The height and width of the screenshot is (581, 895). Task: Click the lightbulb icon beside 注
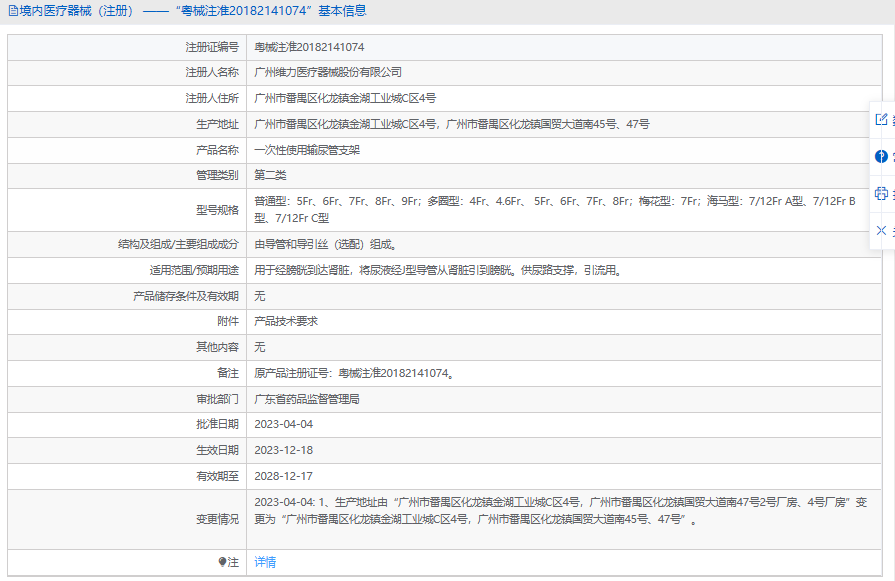[x=222, y=562]
